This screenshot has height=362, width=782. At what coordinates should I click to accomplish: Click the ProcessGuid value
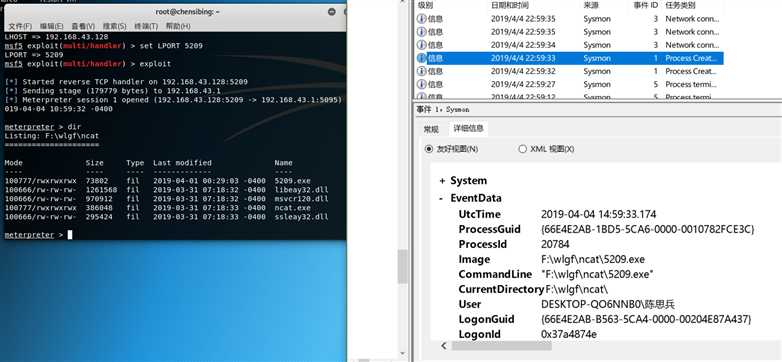point(647,229)
